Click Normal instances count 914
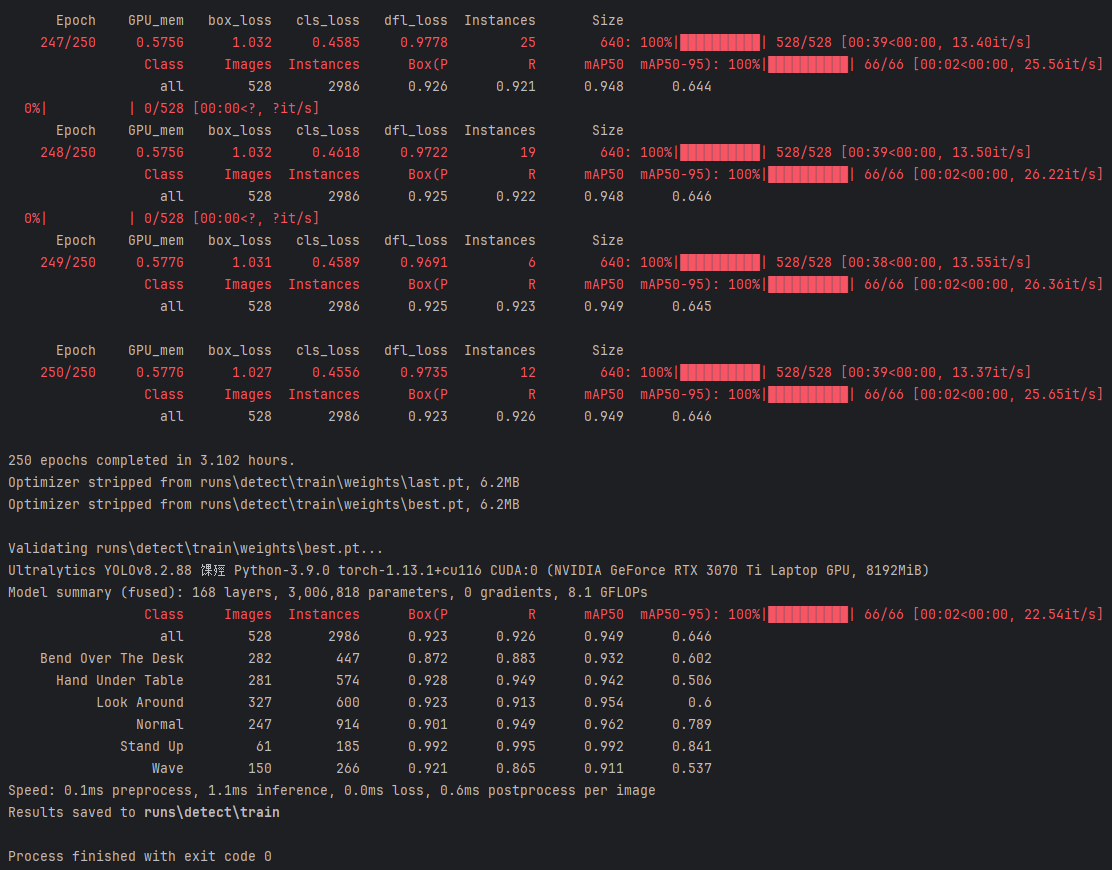 tap(348, 724)
